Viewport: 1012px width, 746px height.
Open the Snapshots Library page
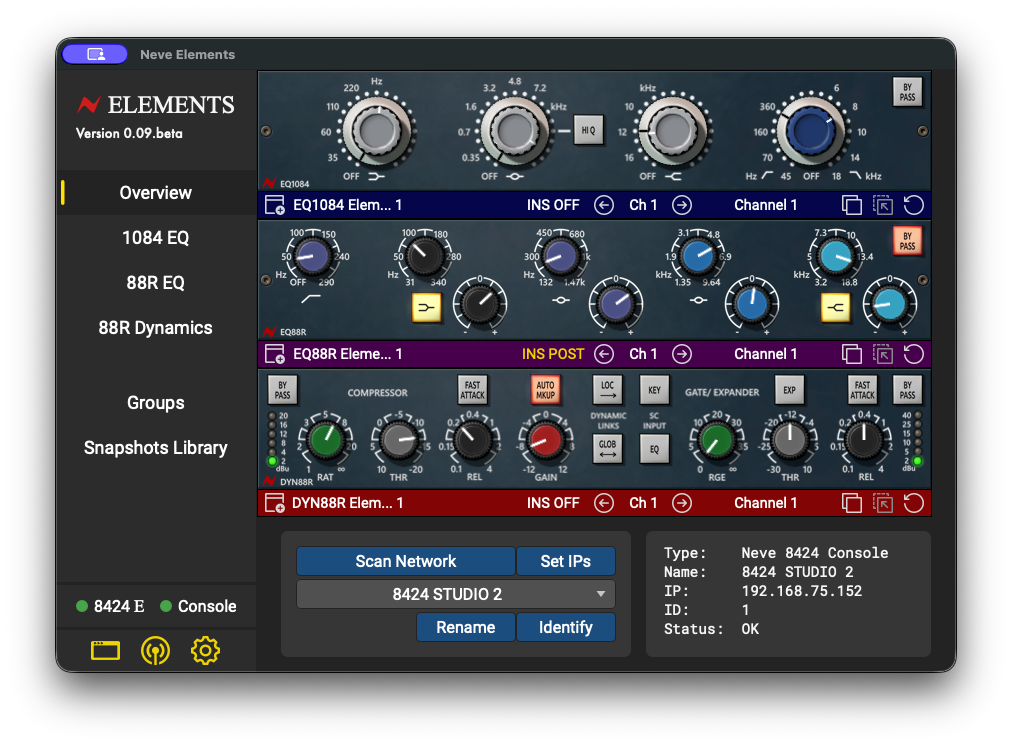pos(155,448)
